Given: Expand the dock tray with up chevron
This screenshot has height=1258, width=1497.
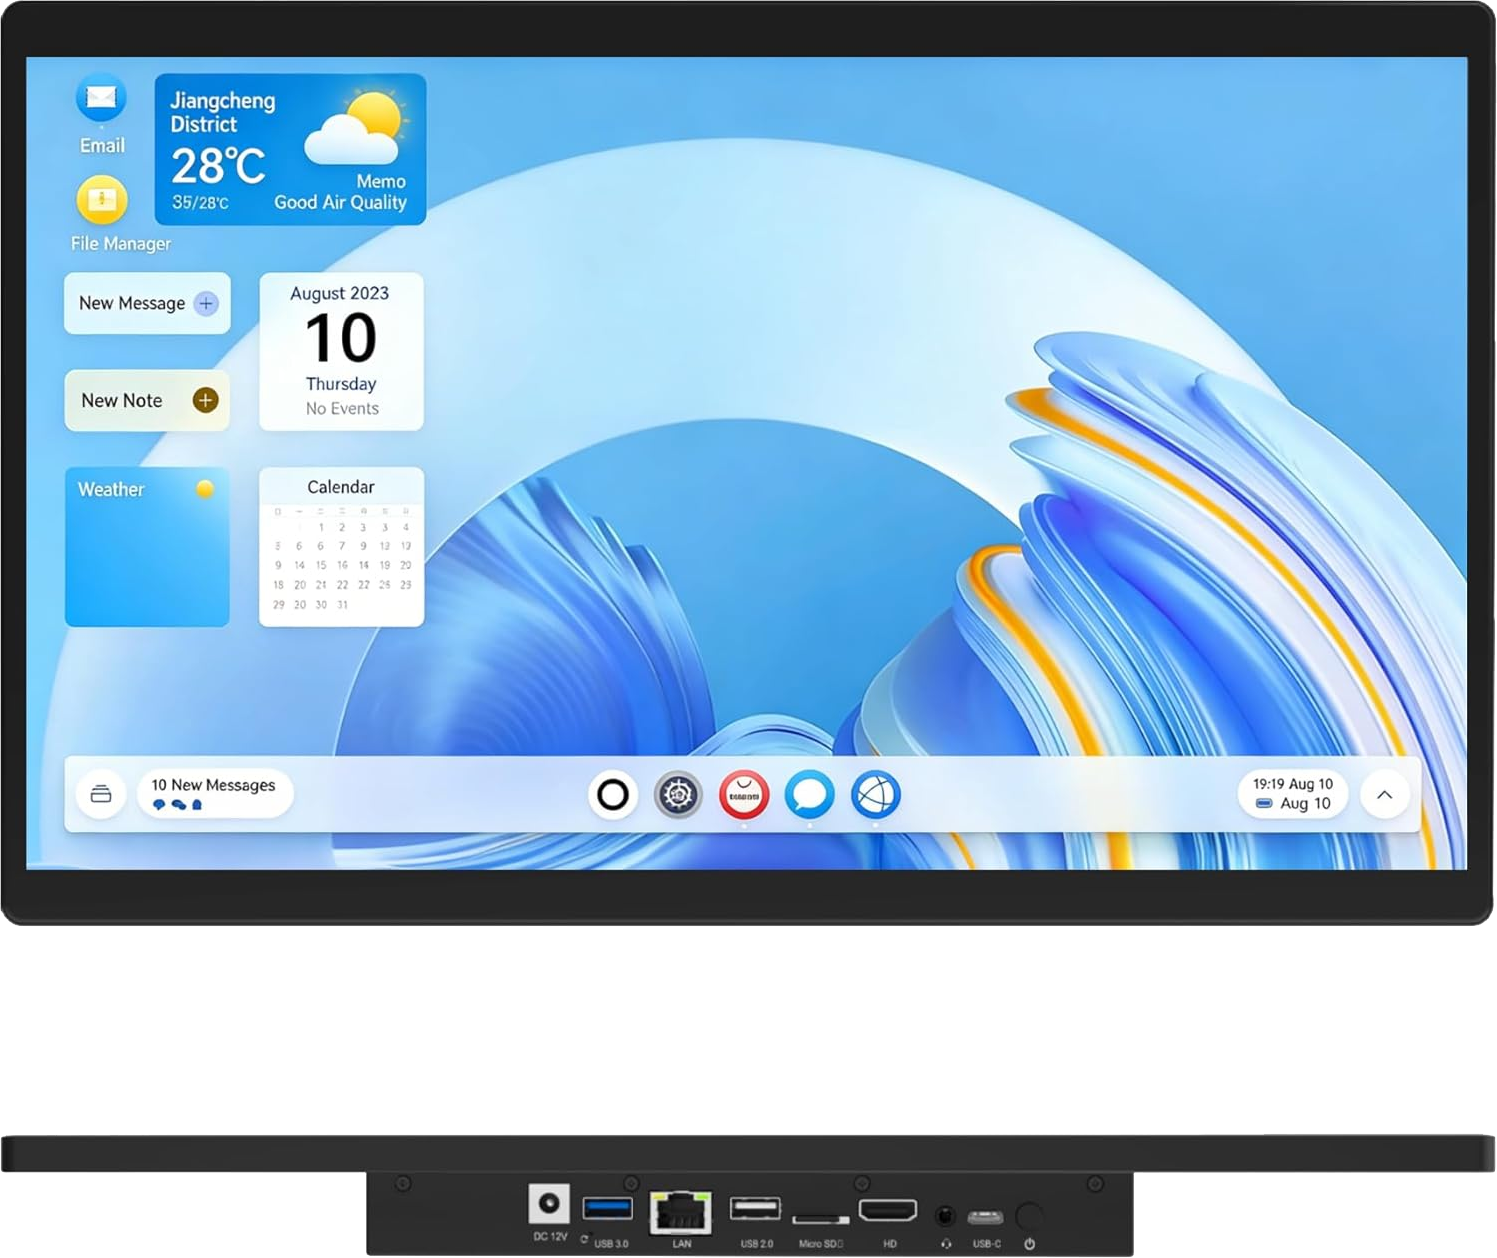Looking at the screenshot, I should coord(1385,795).
